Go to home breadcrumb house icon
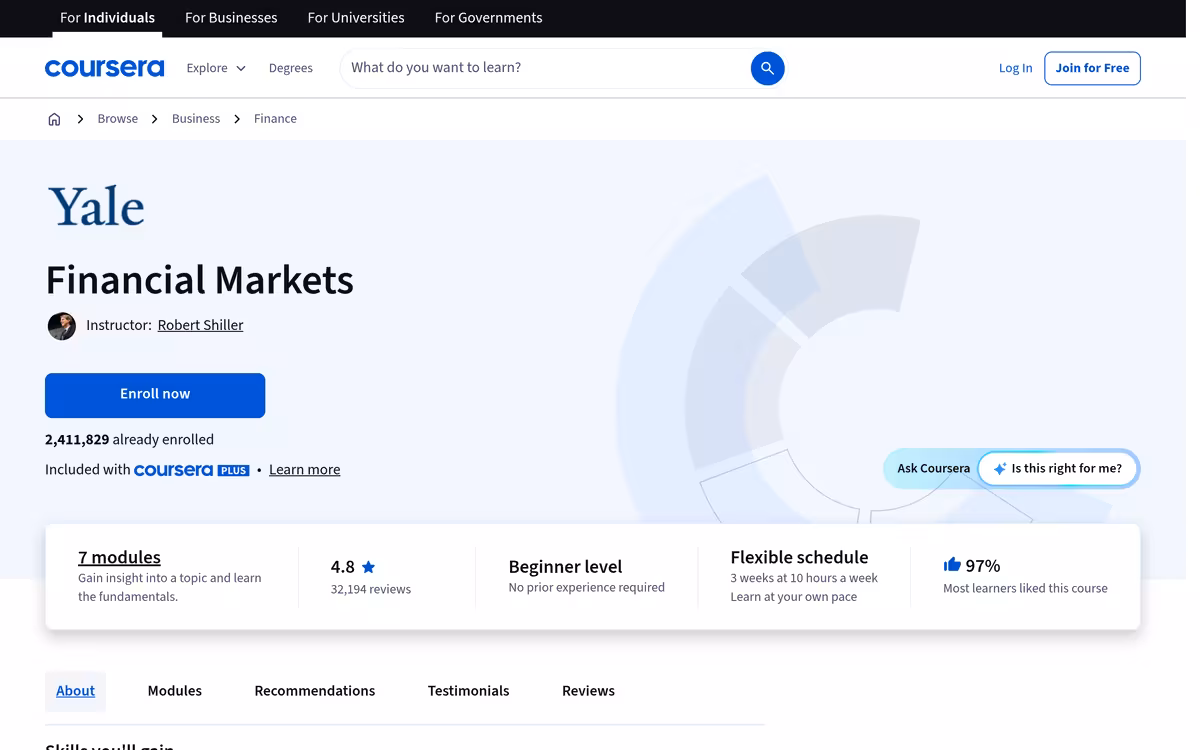Screen dimensions: 1200x750 pyautogui.click(x=54, y=119)
